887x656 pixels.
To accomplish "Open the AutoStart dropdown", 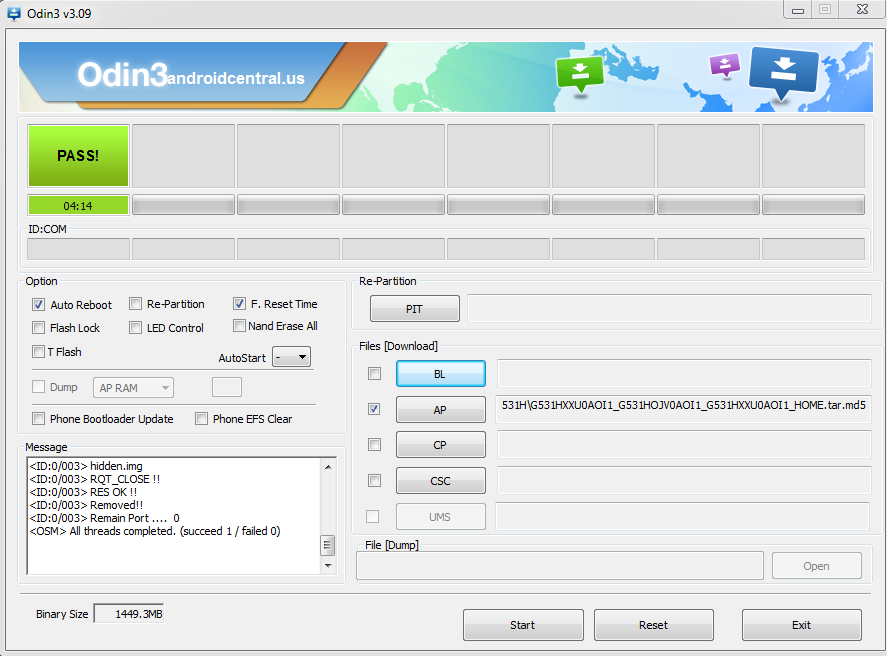I will 291,357.
